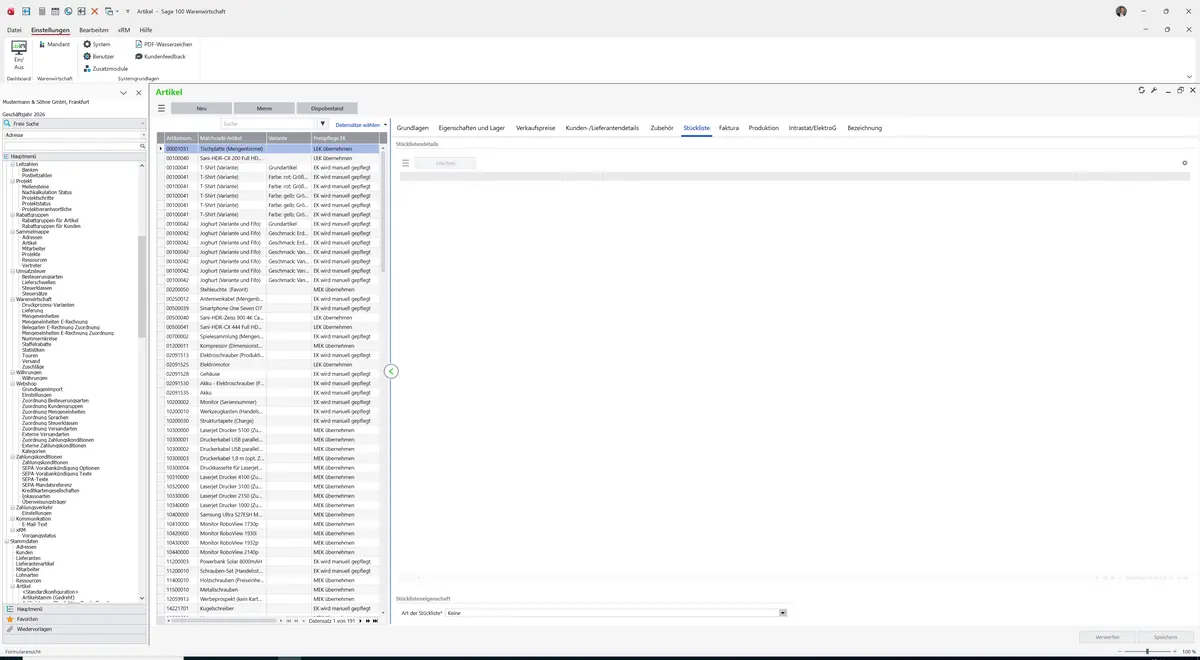The image size is (1200, 660).
Task: Click the Sage logo icon
Action: [9, 11]
